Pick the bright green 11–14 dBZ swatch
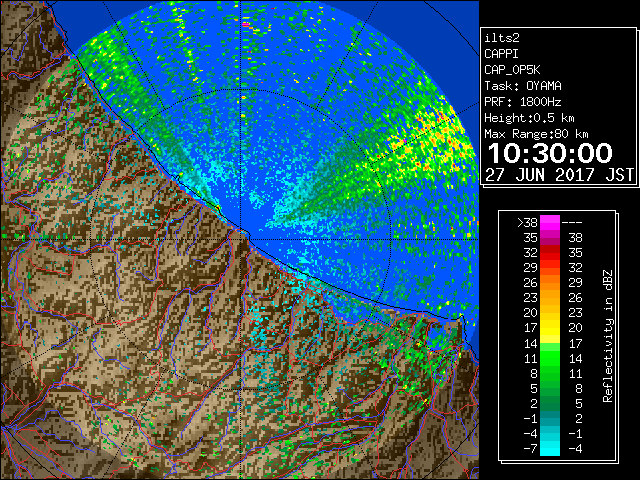640x480 pixels. click(x=550, y=358)
